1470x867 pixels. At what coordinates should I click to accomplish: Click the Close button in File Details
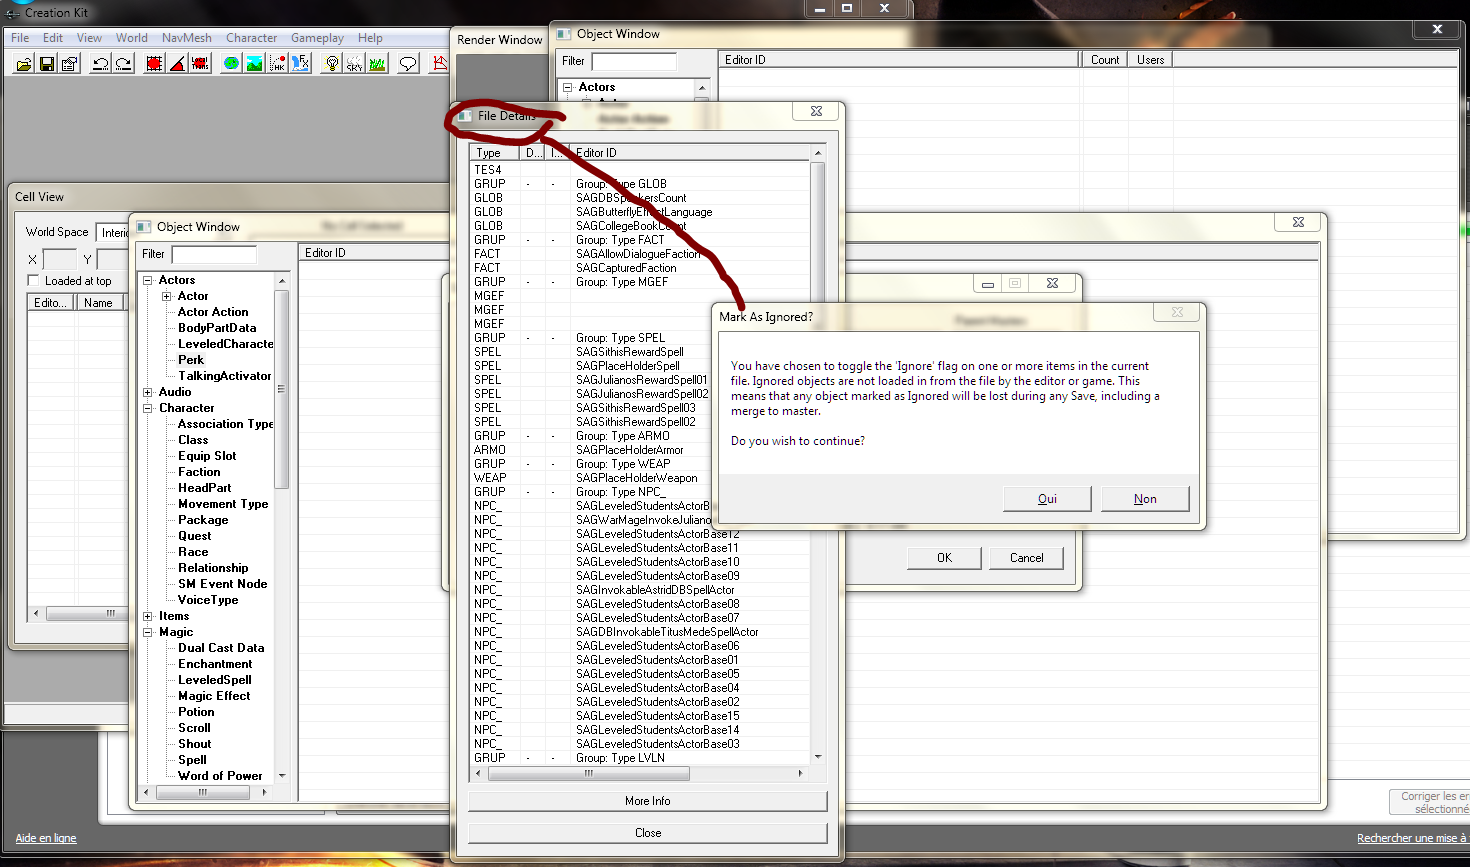click(648, 833)
